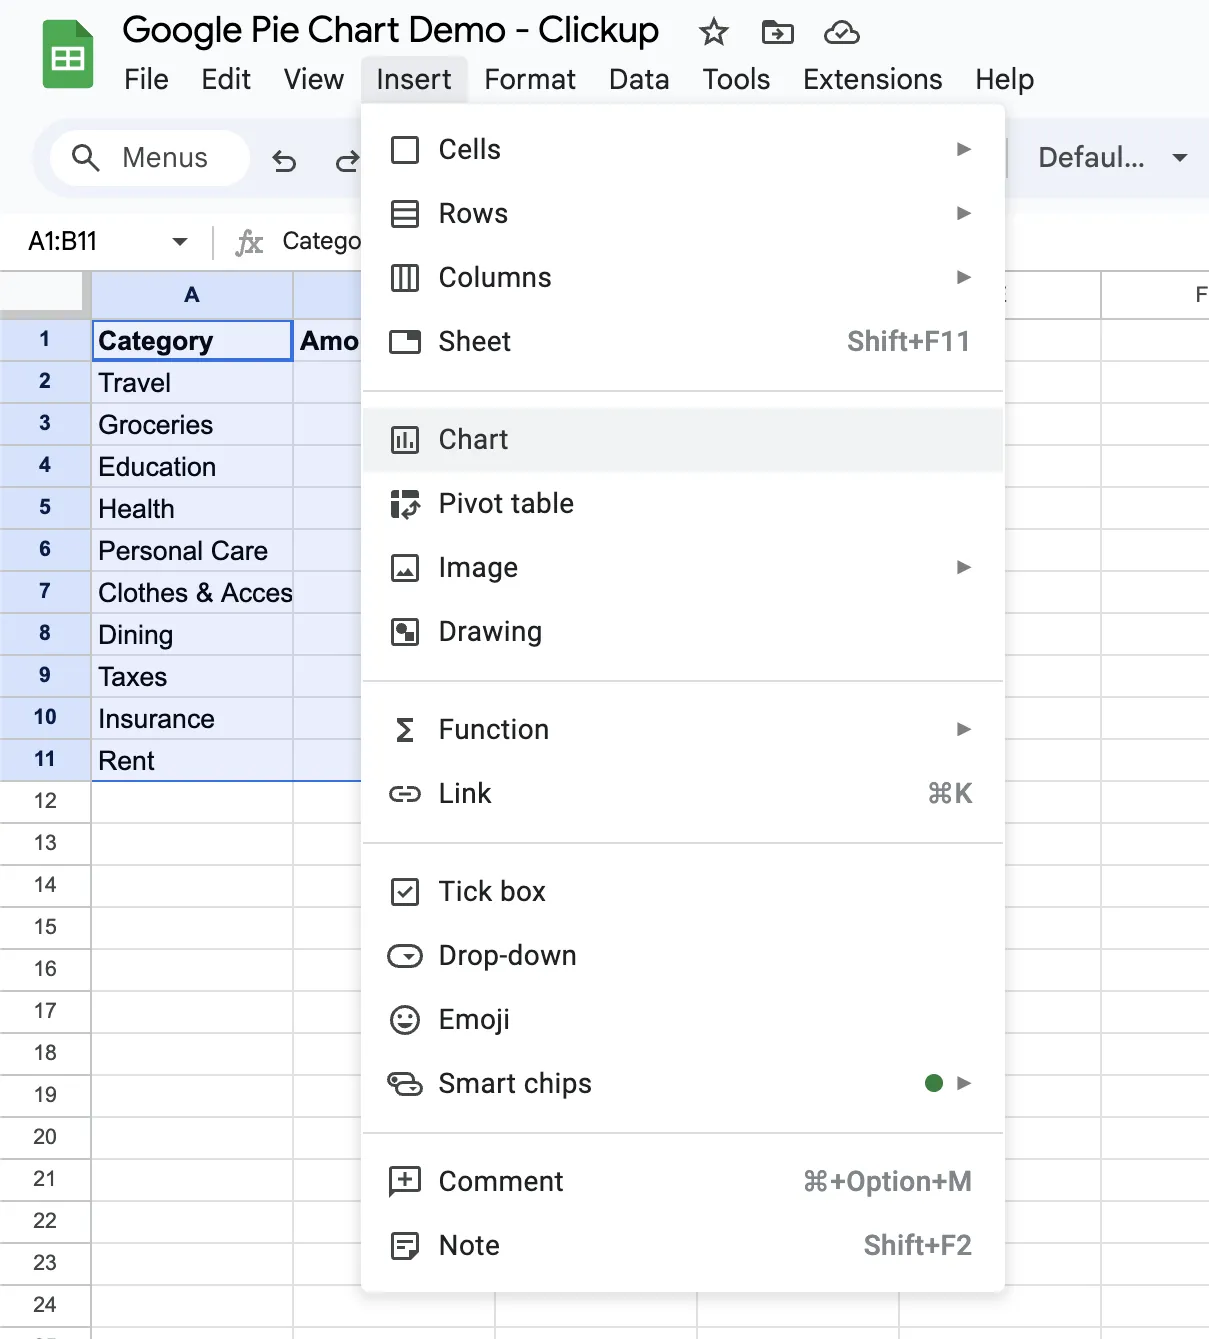Click the Emoji smiley icon
Viewport: 1209px width, 1339px height.
coord(405,1020)
